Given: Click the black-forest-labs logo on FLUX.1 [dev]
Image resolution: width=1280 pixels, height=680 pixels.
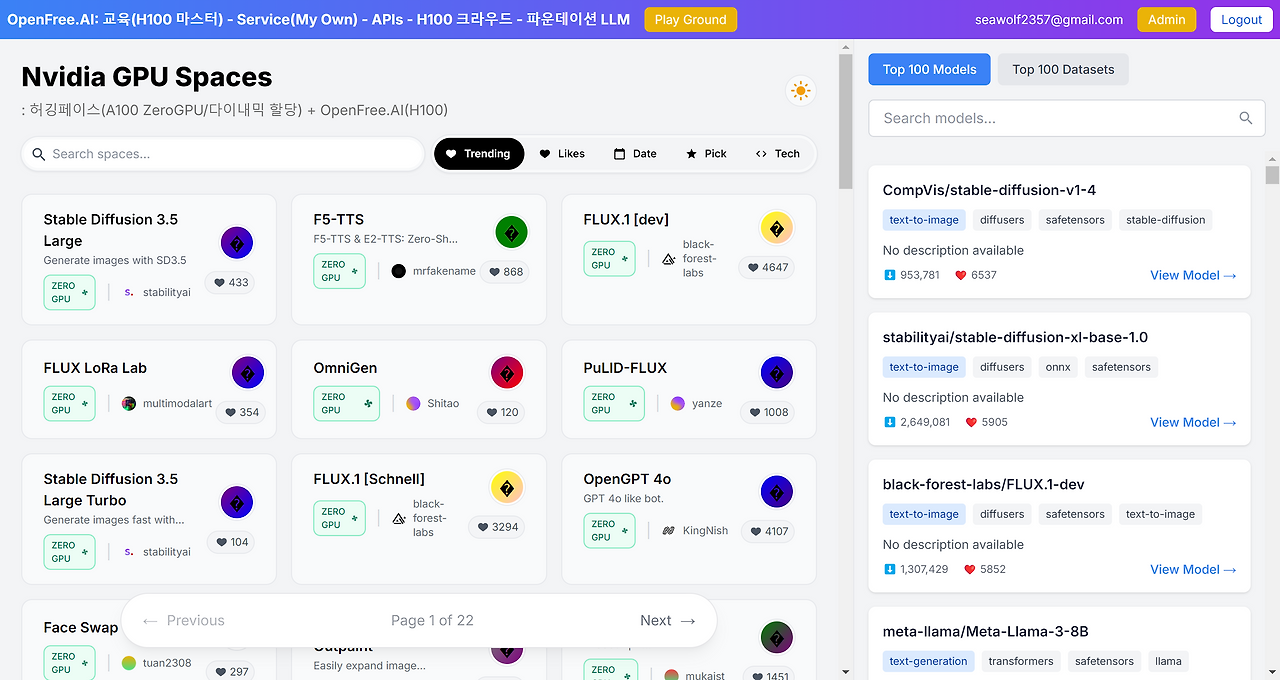Looking at the screenshot, I should 669,259.
